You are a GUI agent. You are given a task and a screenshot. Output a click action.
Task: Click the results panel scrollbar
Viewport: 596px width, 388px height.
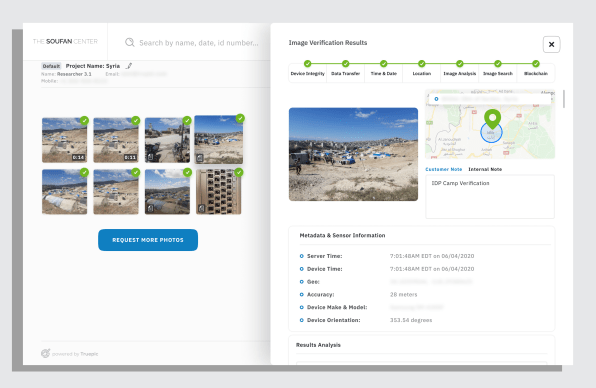(564, 99)
